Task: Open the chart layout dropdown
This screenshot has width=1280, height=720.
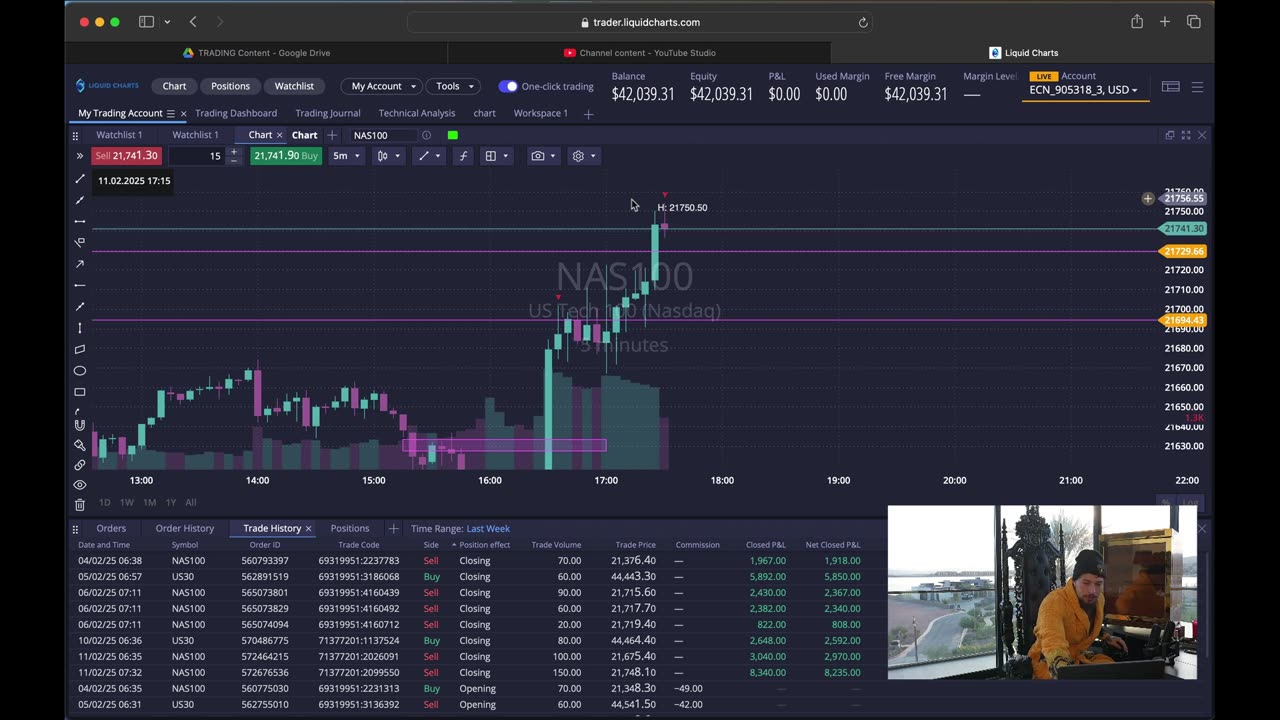Action: (496, 156)
